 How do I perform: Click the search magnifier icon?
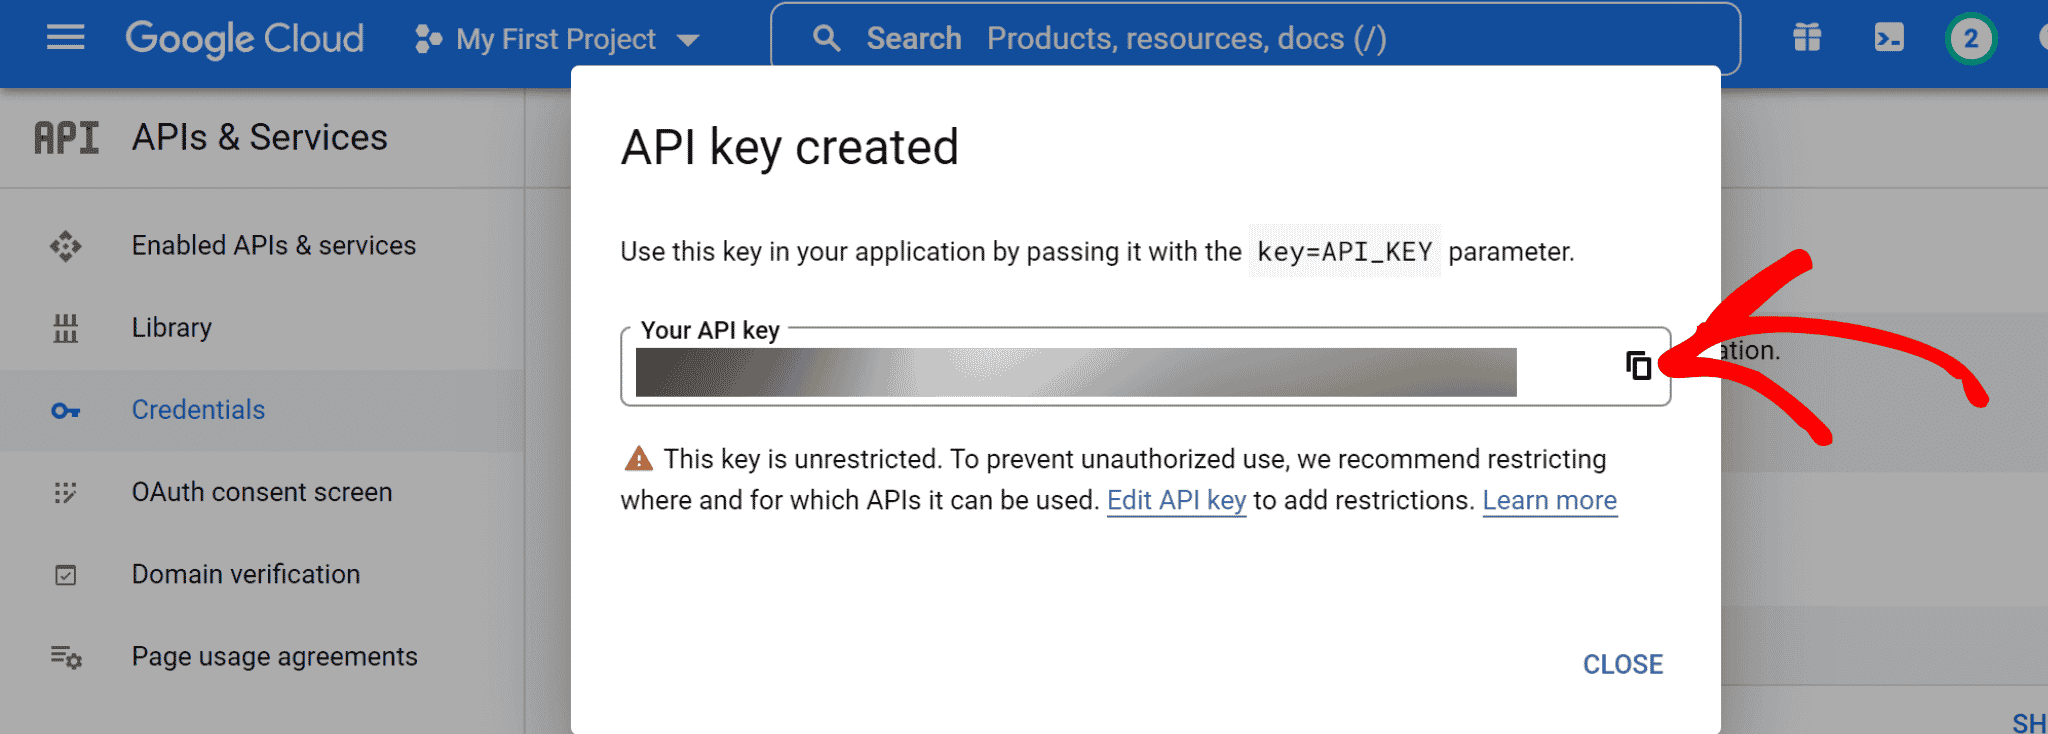[x=826, y=39]
